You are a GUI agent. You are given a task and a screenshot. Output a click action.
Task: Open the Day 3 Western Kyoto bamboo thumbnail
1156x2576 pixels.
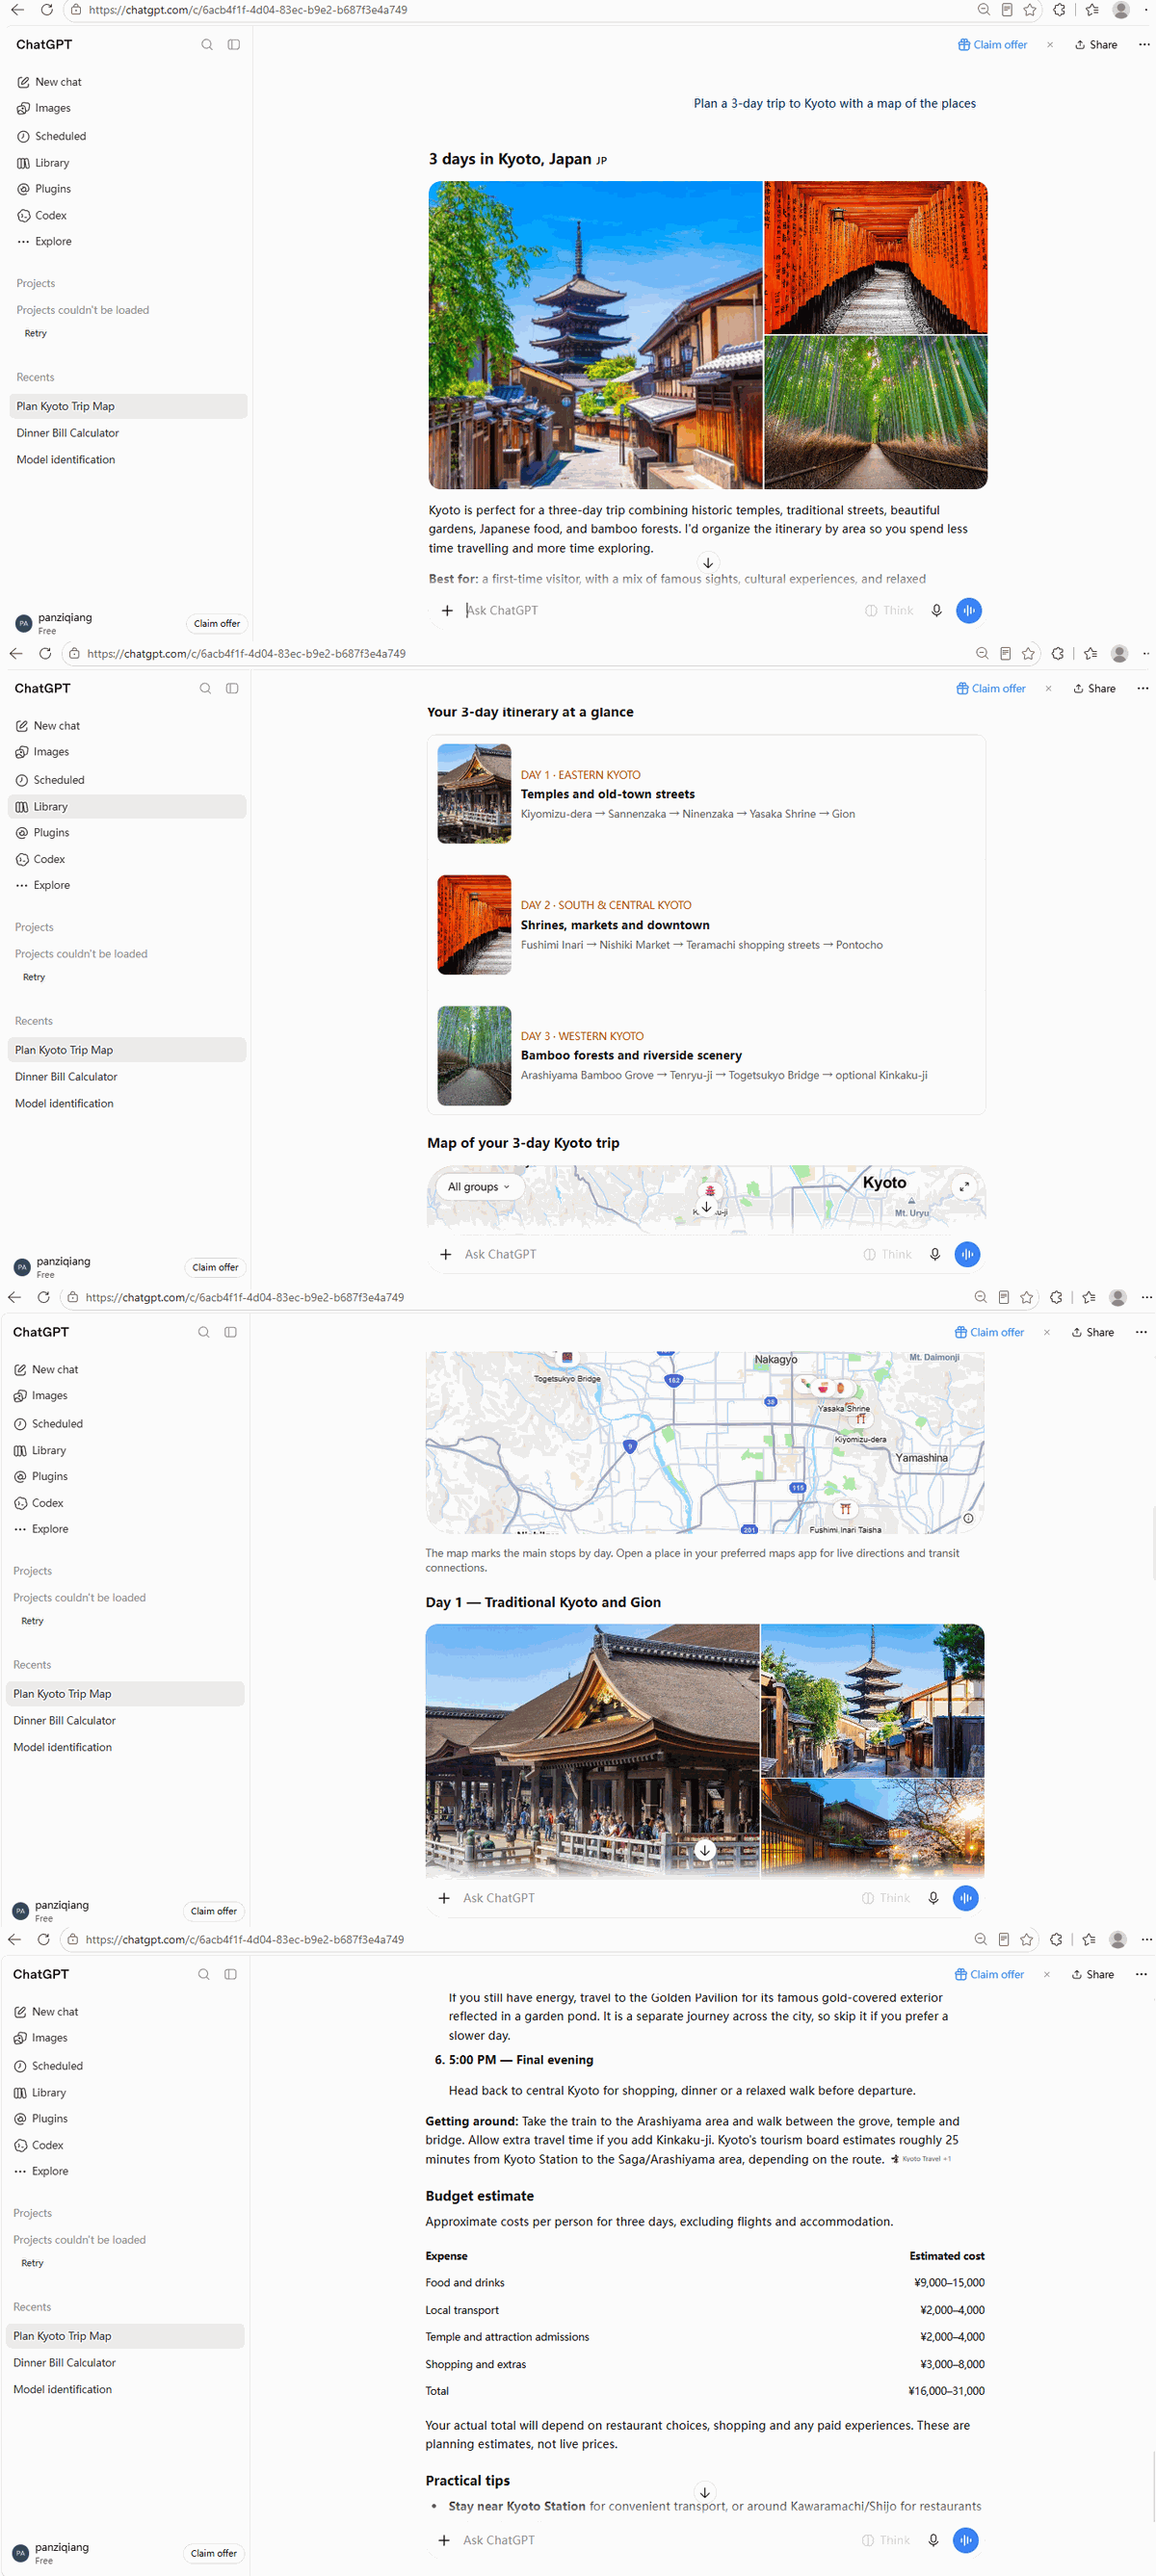(x=474, y=1055)
